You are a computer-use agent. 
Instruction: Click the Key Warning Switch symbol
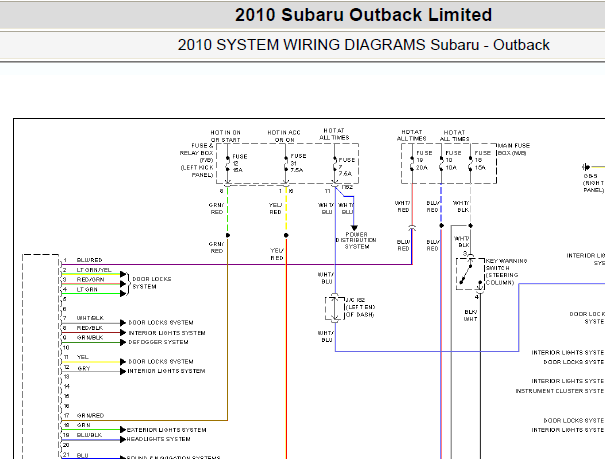470,274
